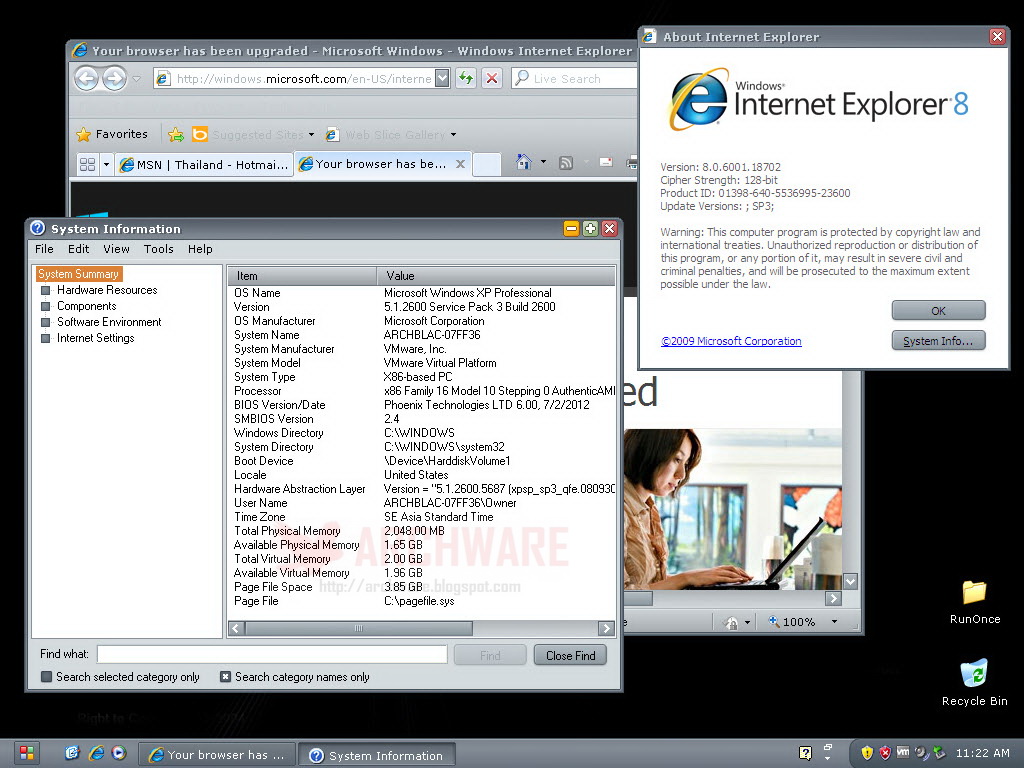Expand Components tree node

tap(45, 306)
